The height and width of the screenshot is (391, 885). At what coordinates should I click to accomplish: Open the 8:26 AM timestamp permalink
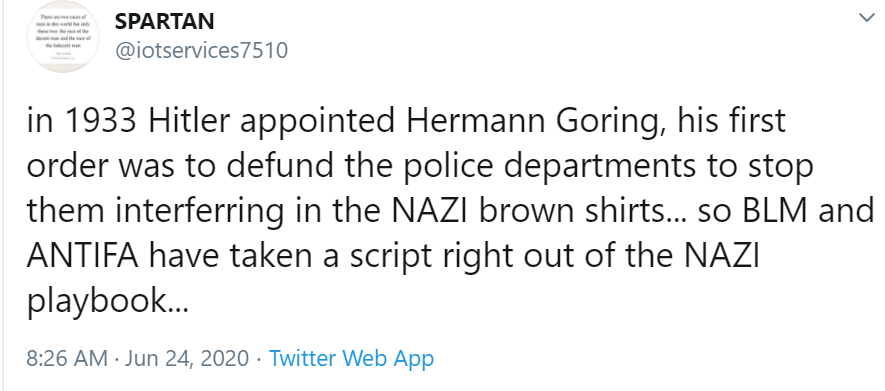coord(67,358)
